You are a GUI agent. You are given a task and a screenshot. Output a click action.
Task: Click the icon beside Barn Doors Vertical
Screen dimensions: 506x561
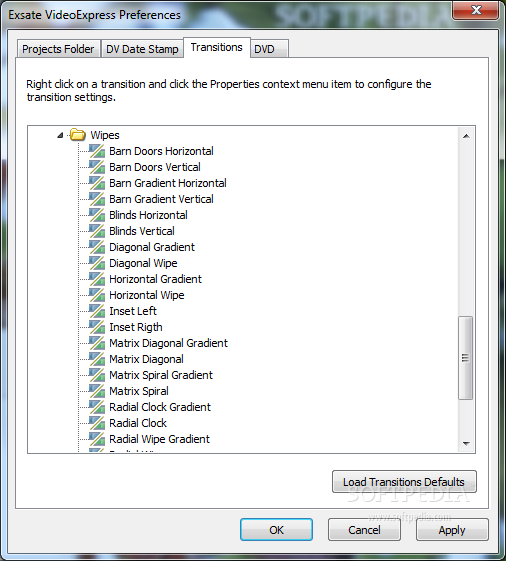click(x=97, y=167)
